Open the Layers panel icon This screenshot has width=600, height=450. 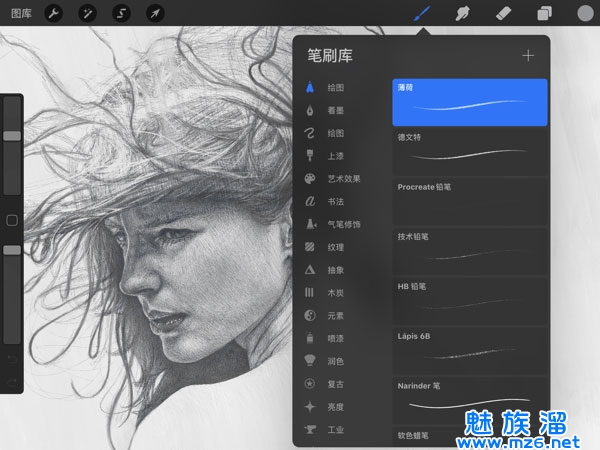click(544, 14)
